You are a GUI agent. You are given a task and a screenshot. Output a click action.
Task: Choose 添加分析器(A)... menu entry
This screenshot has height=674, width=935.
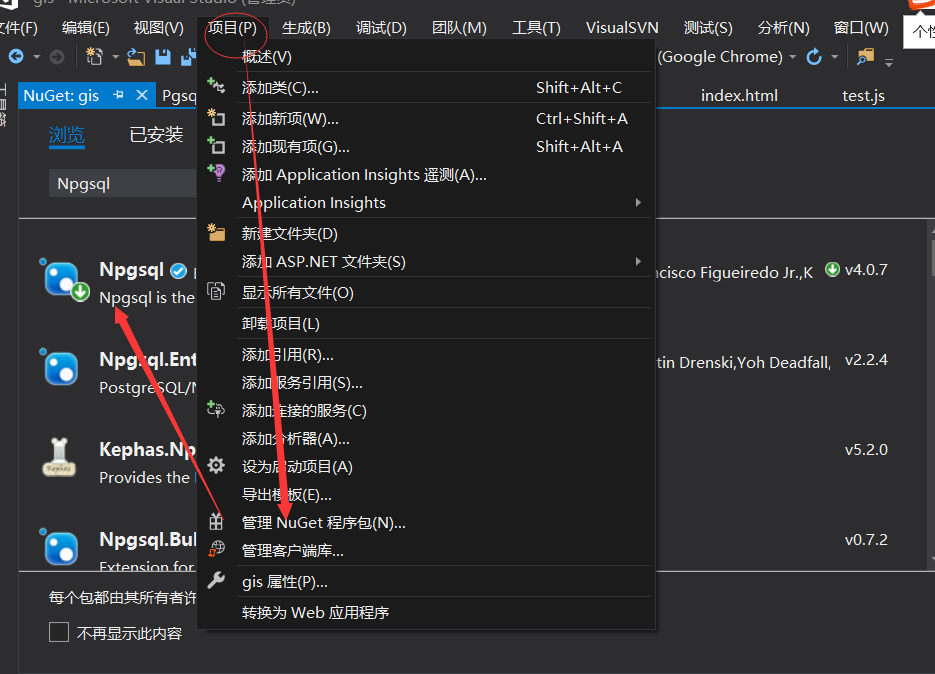click(x=426, y=439)
